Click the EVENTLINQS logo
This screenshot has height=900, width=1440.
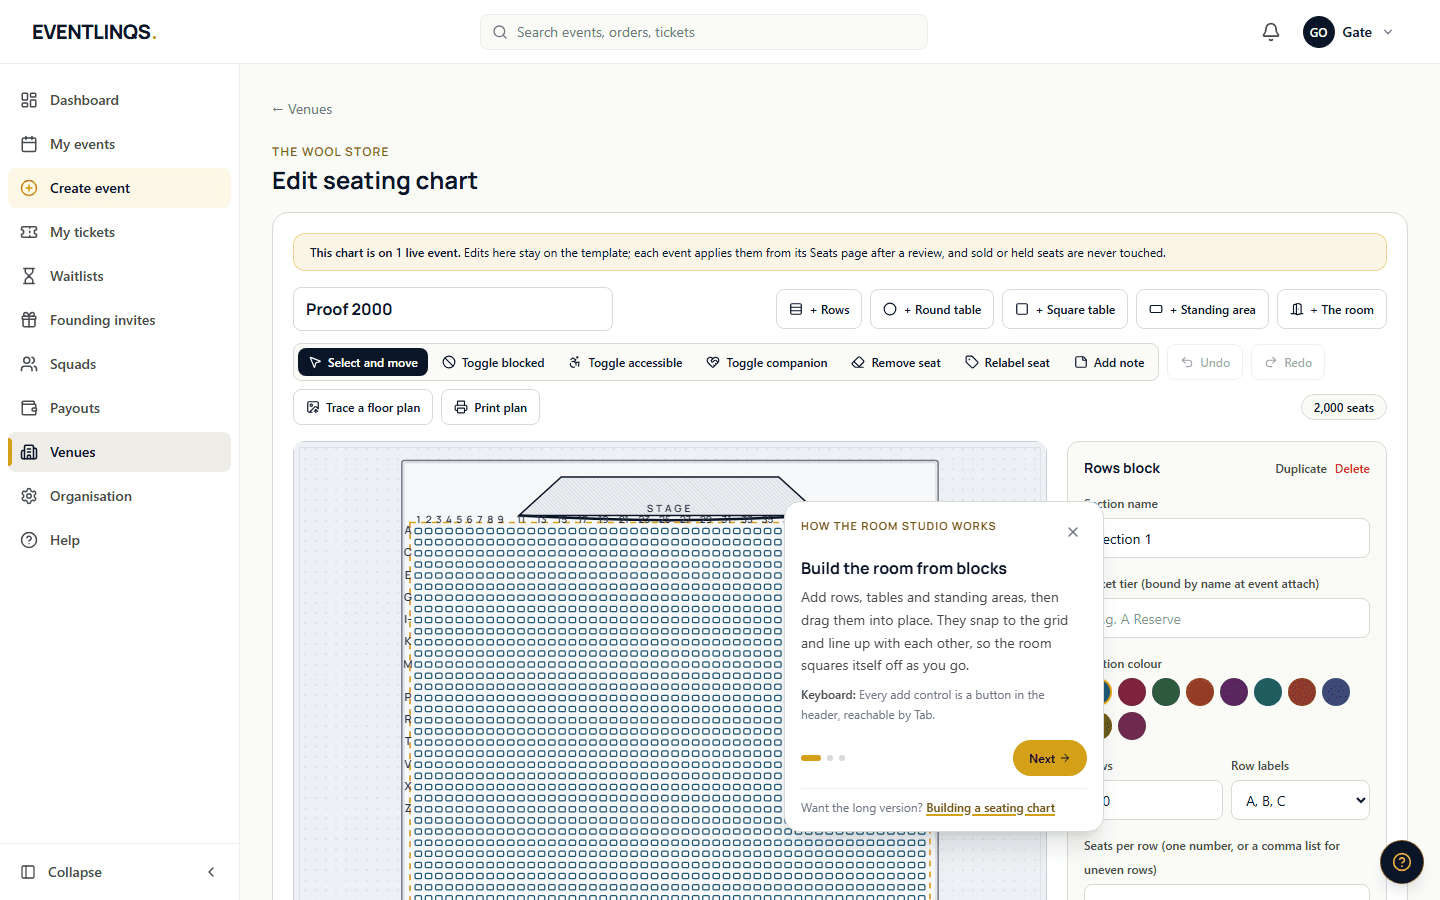click(94, 32)
